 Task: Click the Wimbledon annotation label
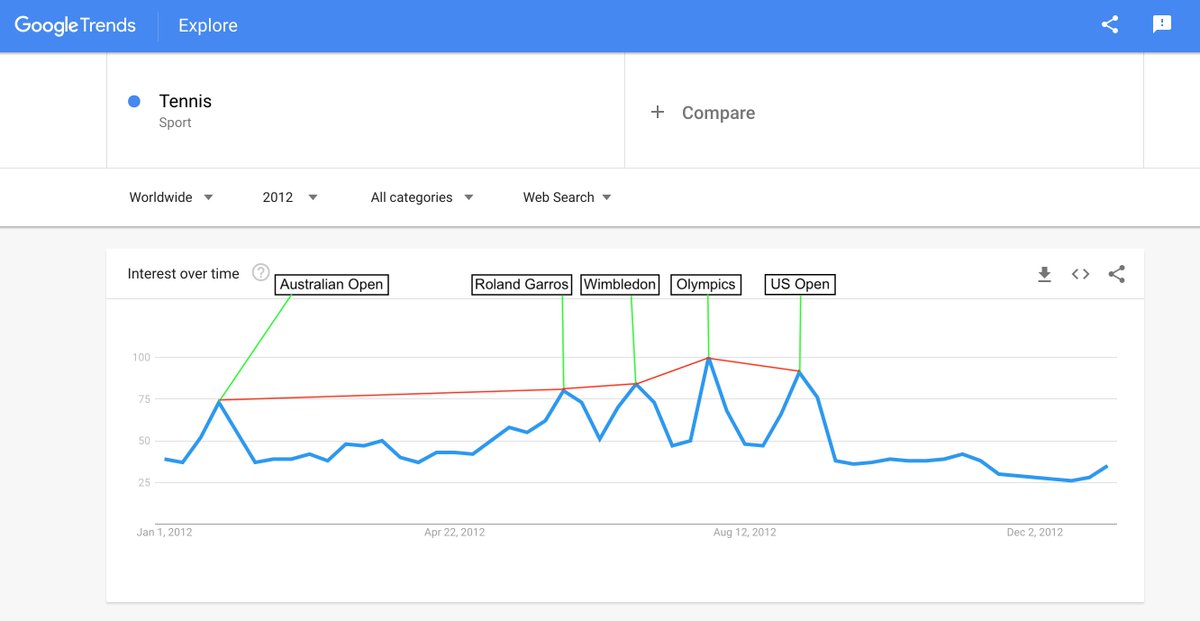[620, 284]
